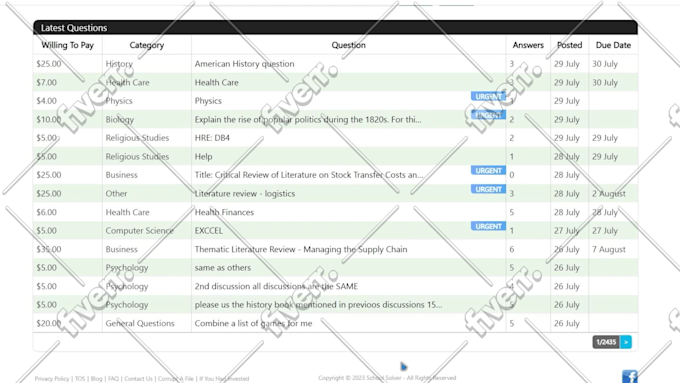Viewport: 680px width, 383px height.
Task: Select the General Questions category cell
Action: 140,323
